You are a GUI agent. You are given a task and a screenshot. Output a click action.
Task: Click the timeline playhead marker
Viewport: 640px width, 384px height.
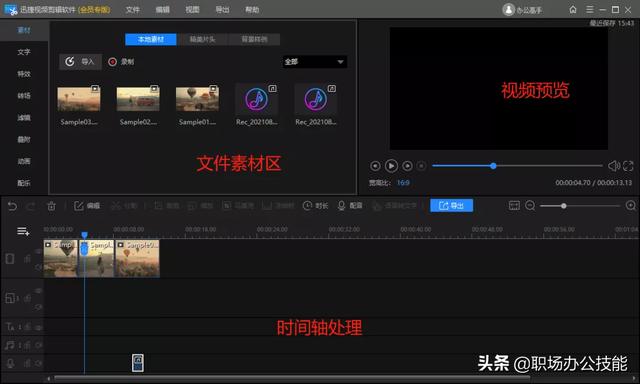pyautogui.click(x=84, y=235)
